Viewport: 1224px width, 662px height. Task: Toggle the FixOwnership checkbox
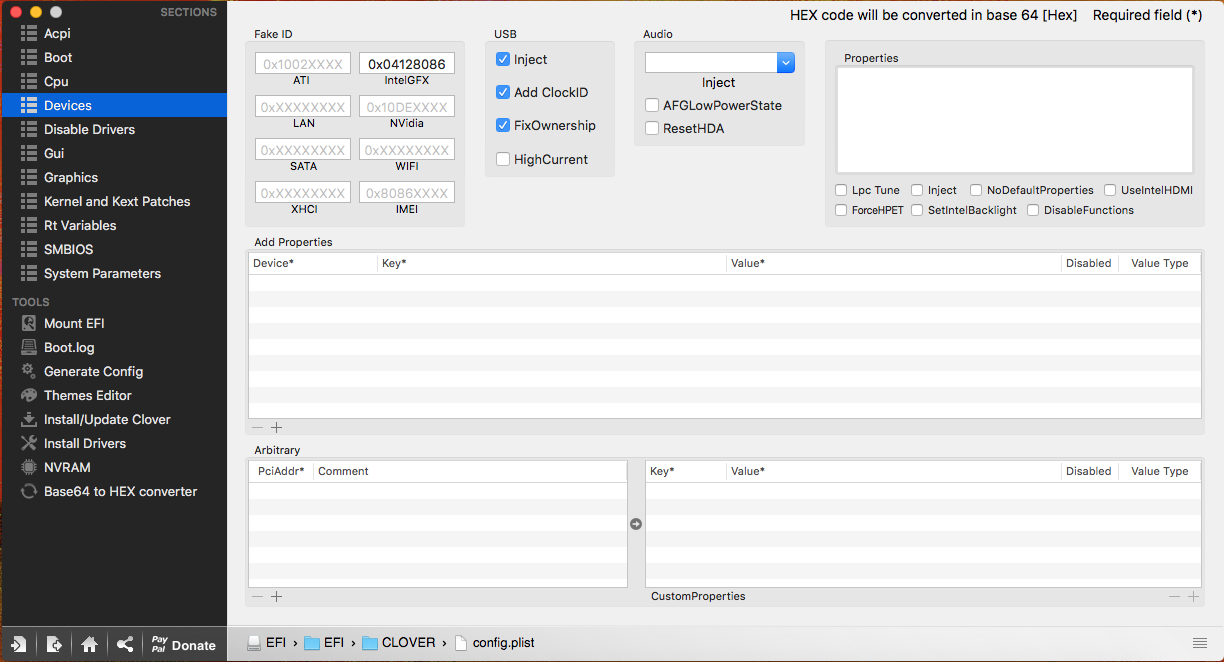[503, 125]
